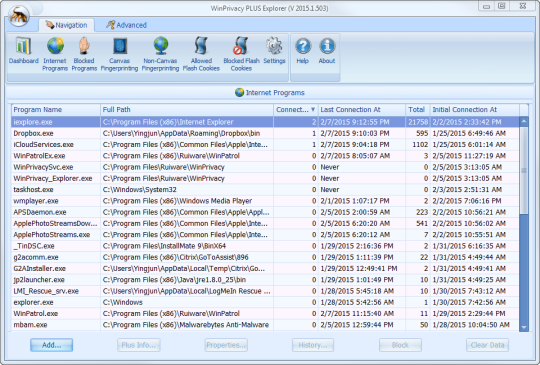Select the wmplayer.exe row

pyautogui.click(x=265, y=201)
